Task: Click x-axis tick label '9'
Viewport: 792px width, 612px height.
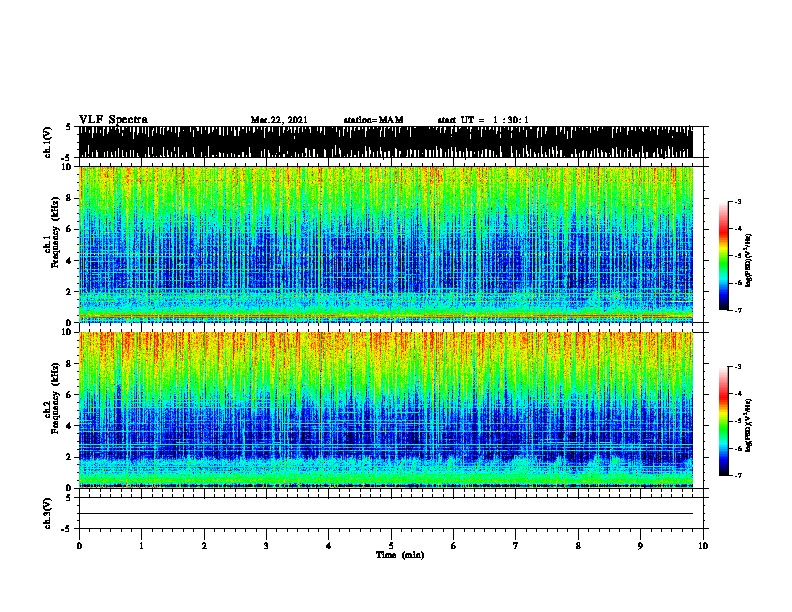Action: pyautogui.click(x=640, y=546)
